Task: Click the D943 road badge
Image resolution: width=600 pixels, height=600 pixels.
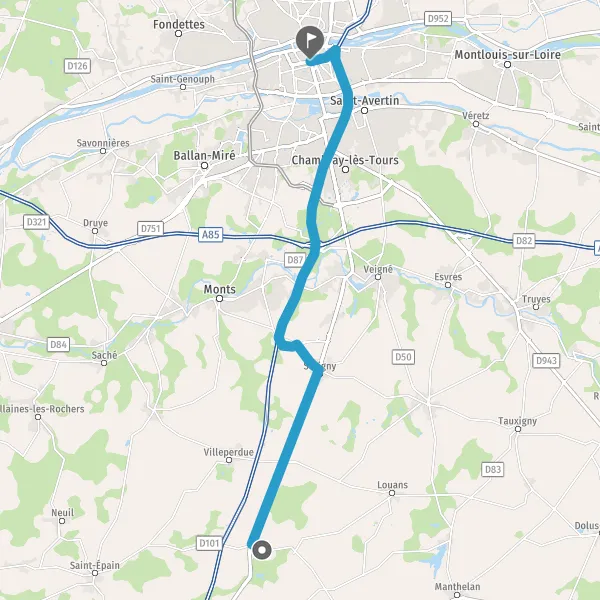Action: (x=546, y=360)
